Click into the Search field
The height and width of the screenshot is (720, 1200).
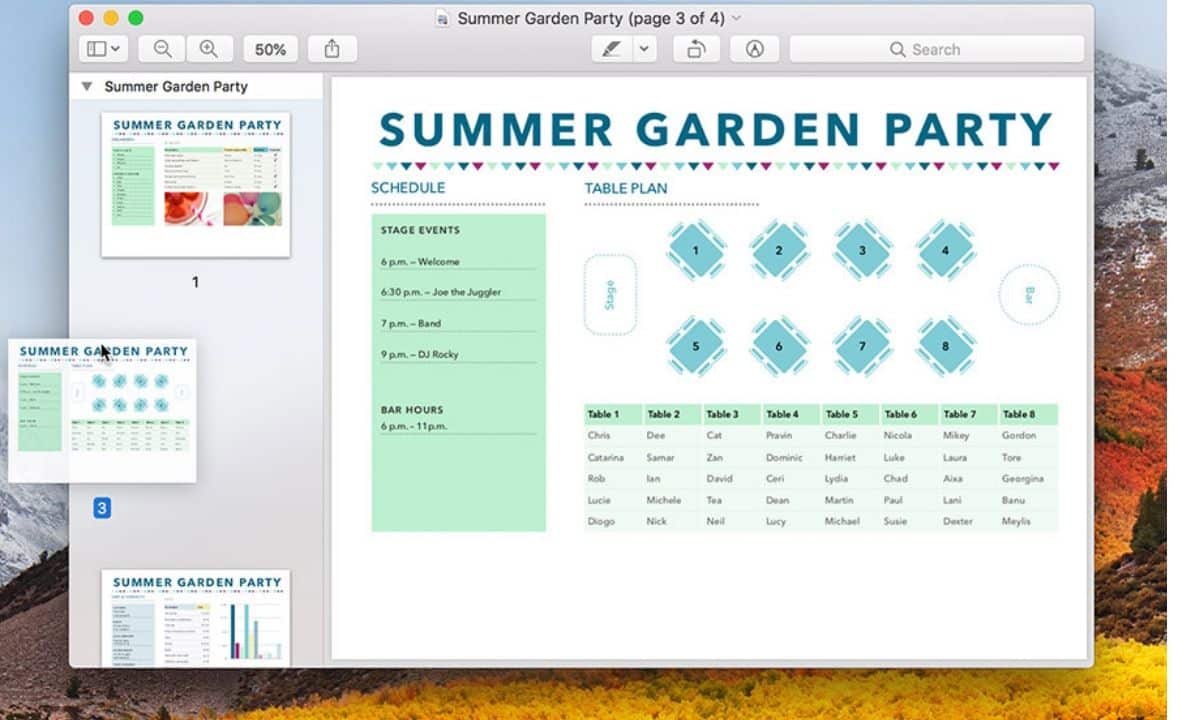tap(936, 49)
